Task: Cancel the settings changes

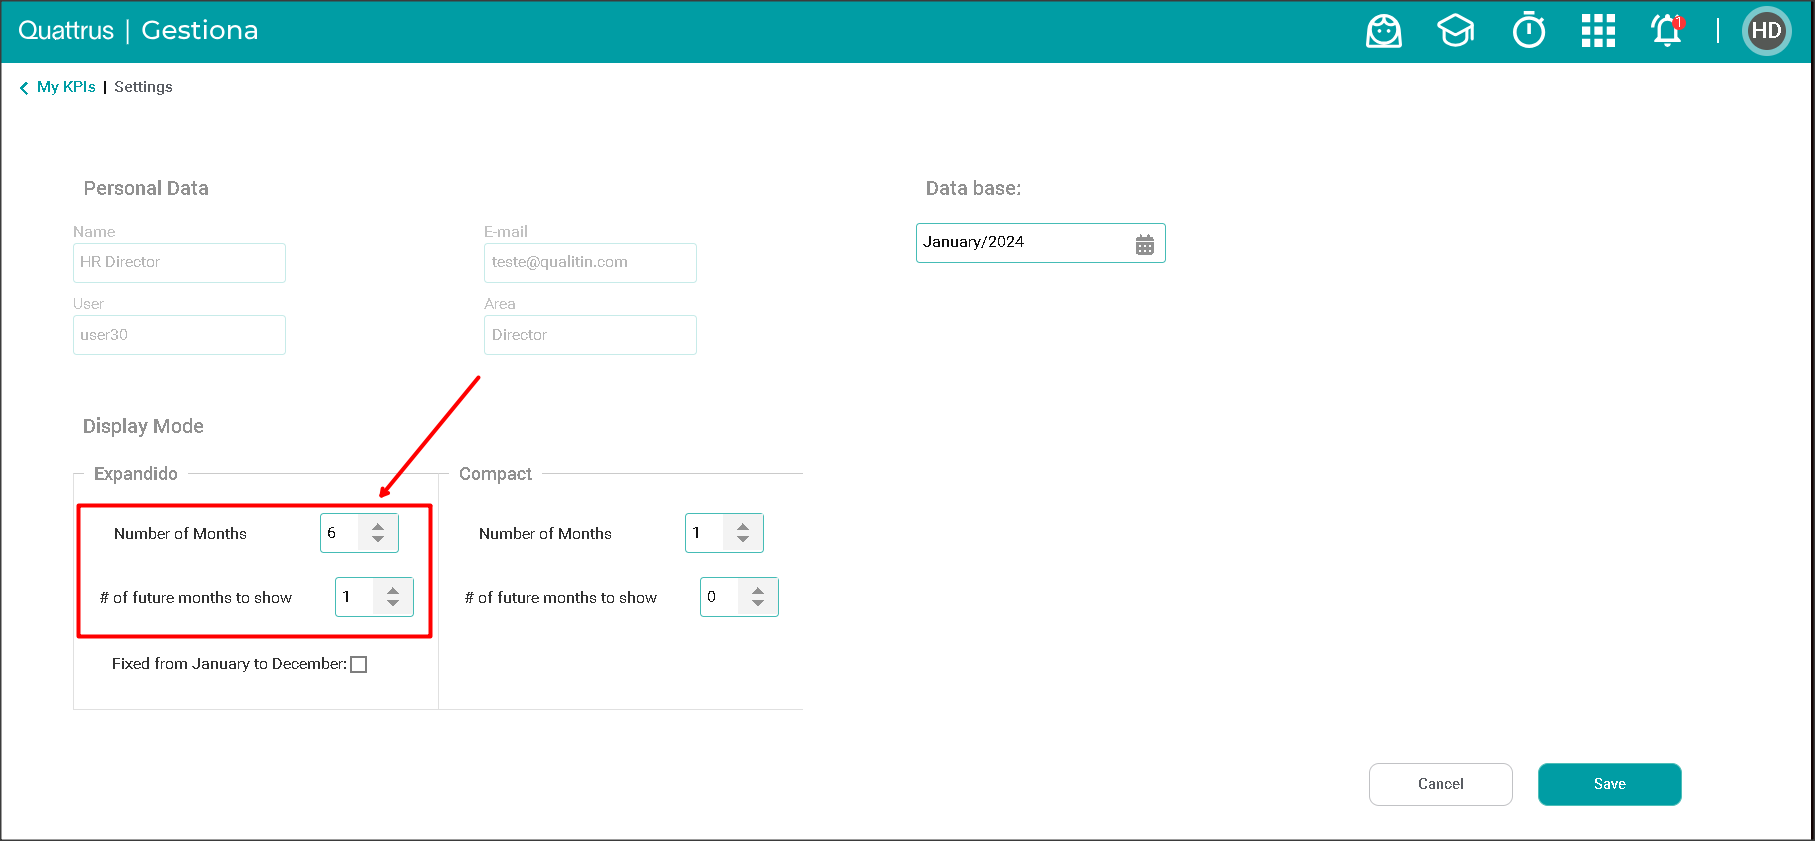Action: coord(1440,784)
